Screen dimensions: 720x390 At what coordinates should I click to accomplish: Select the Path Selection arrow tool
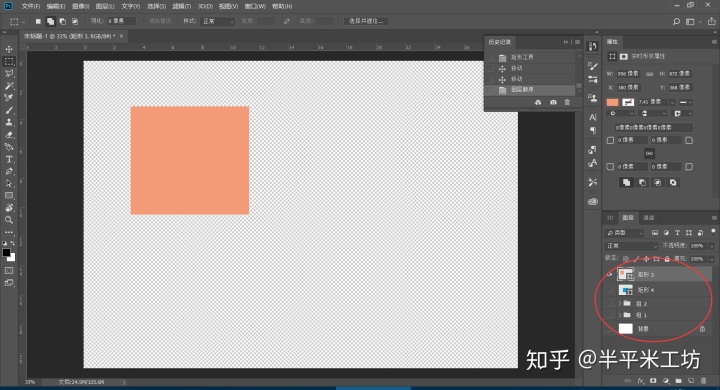coord(9,183)
